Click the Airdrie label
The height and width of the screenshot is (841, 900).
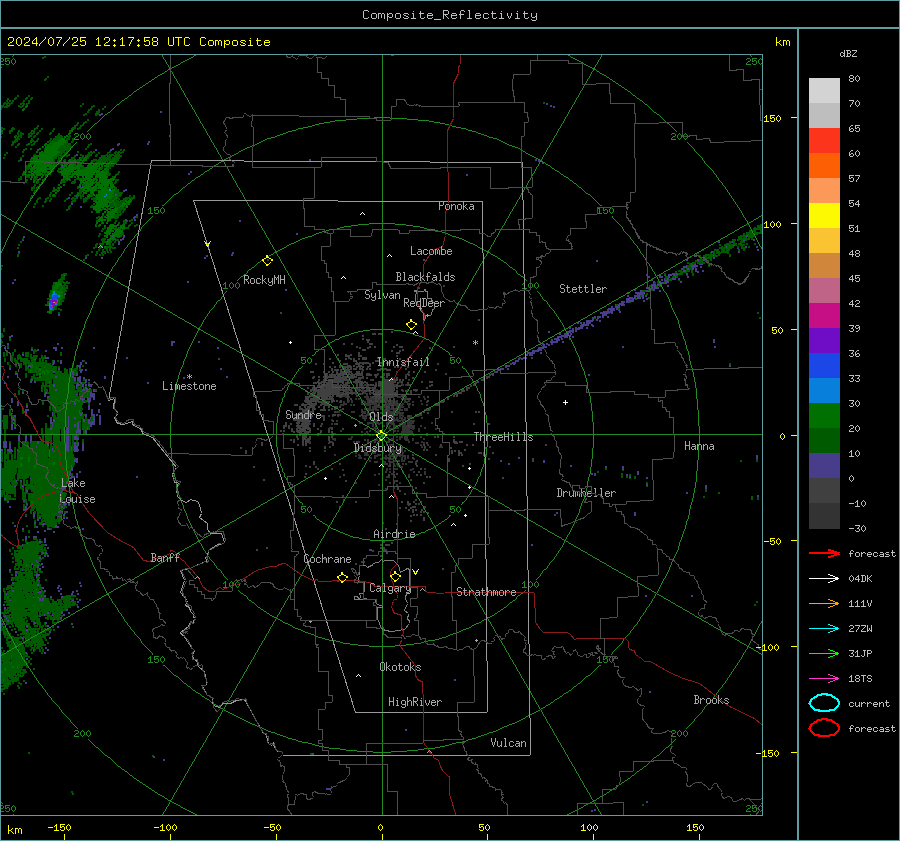394,534
